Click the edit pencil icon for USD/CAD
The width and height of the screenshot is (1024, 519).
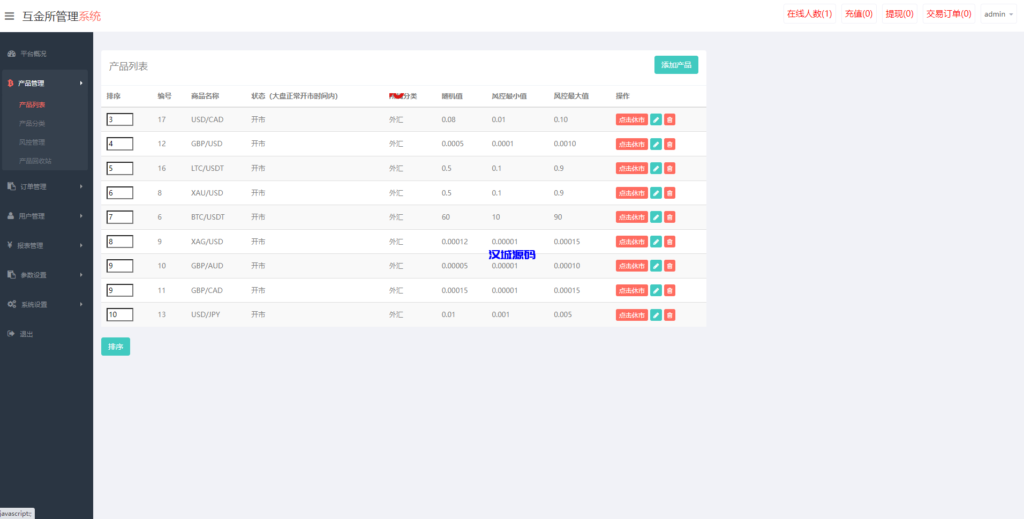coord(656,120)
